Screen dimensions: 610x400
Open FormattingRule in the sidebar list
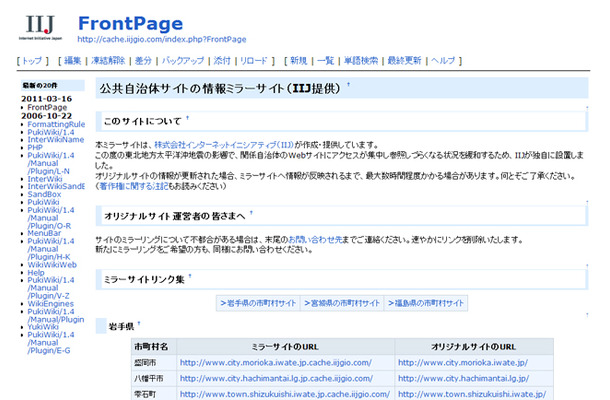pyautogui.click(x=56, y=124)
